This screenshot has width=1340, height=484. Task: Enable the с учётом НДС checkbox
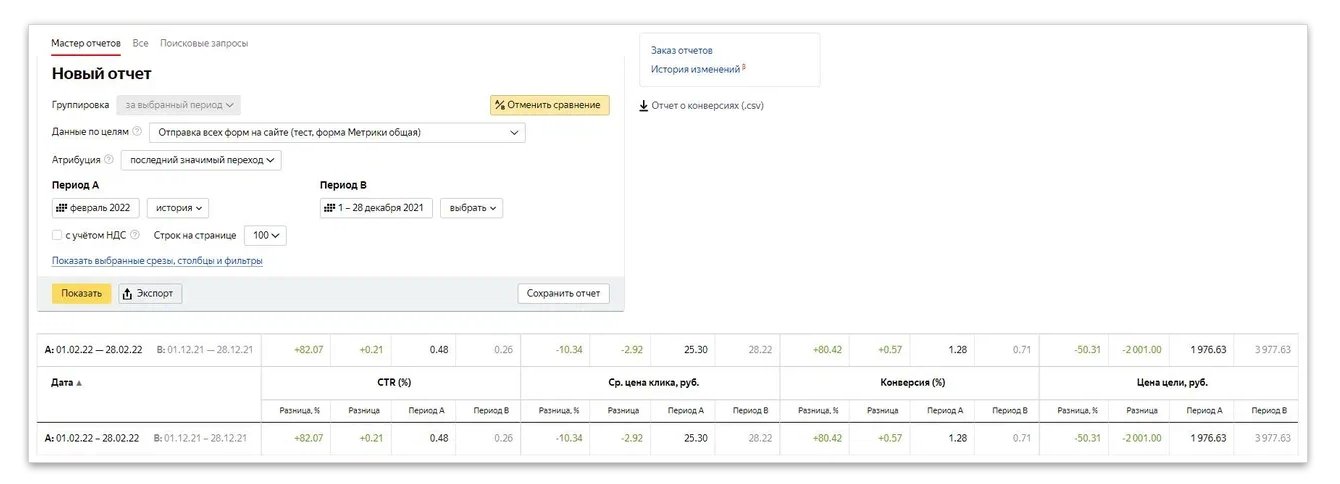tap(57, 236)
